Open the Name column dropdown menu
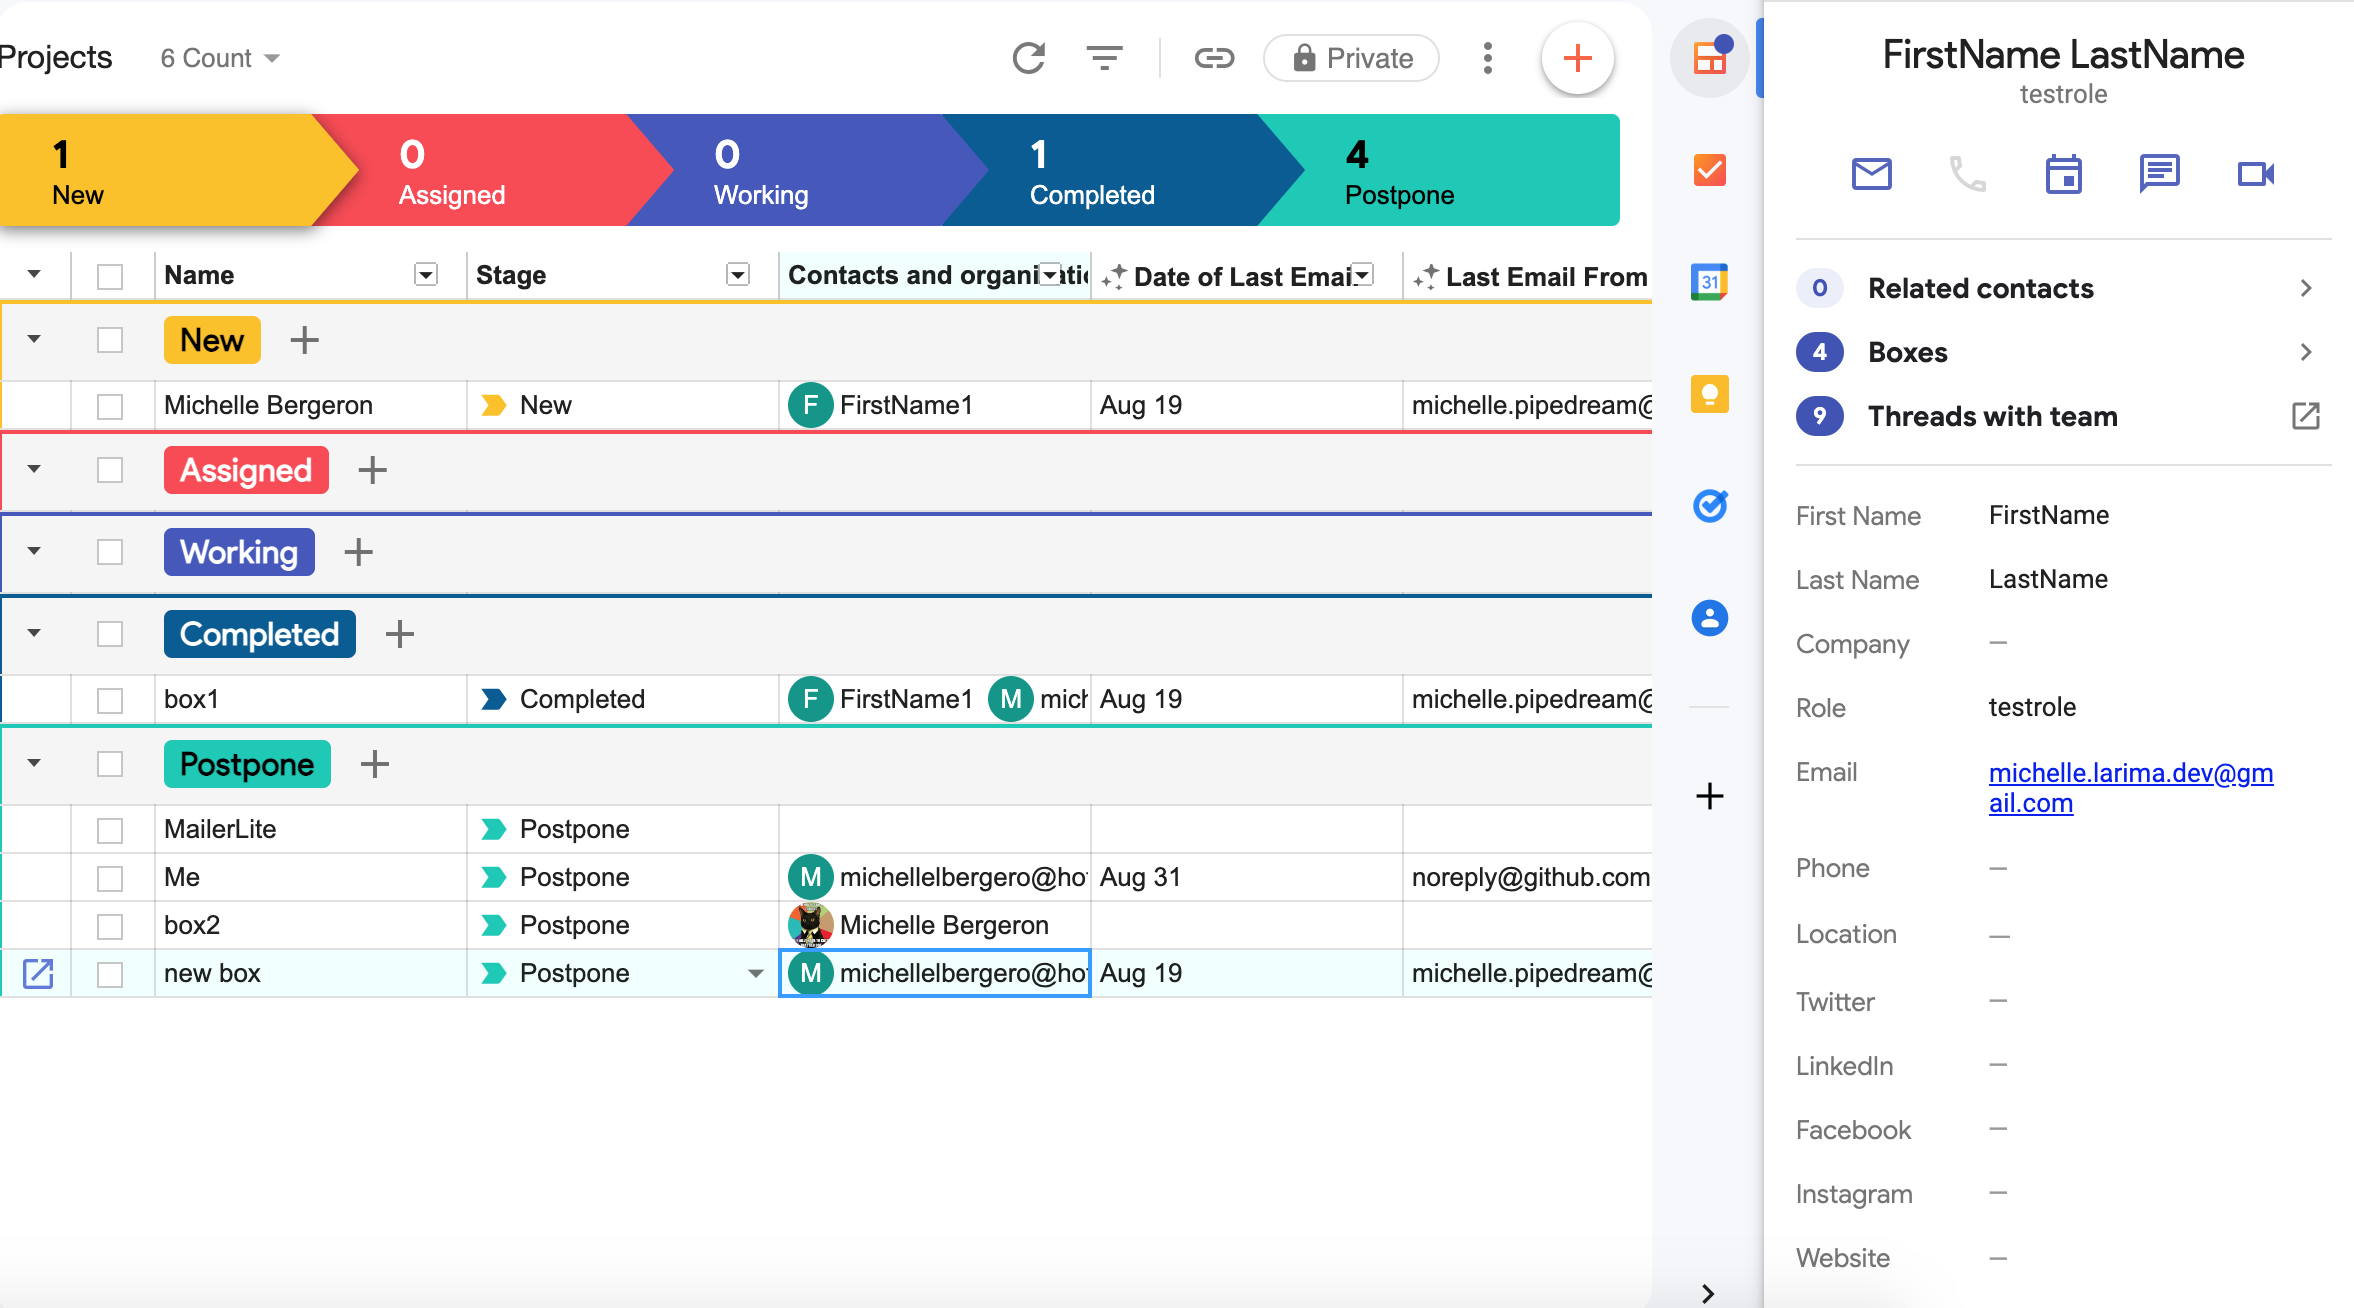This screenshot has height=1308, width=2354. (426, 275)
